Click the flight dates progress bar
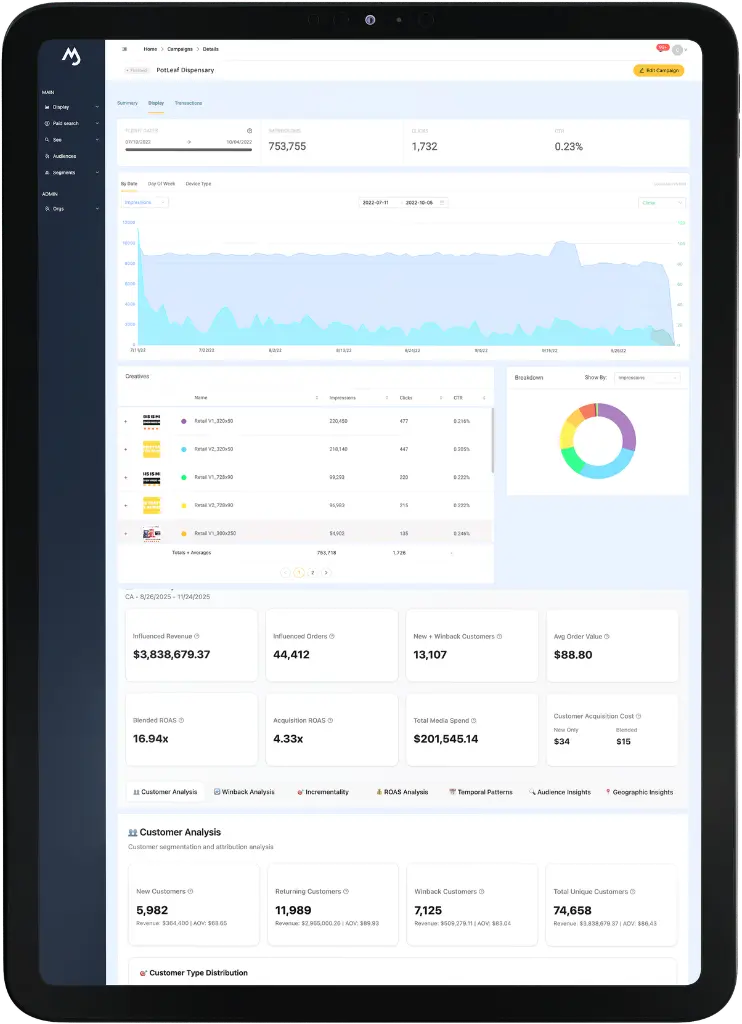Screen dimensions: 742x1024 coord(188,150)
